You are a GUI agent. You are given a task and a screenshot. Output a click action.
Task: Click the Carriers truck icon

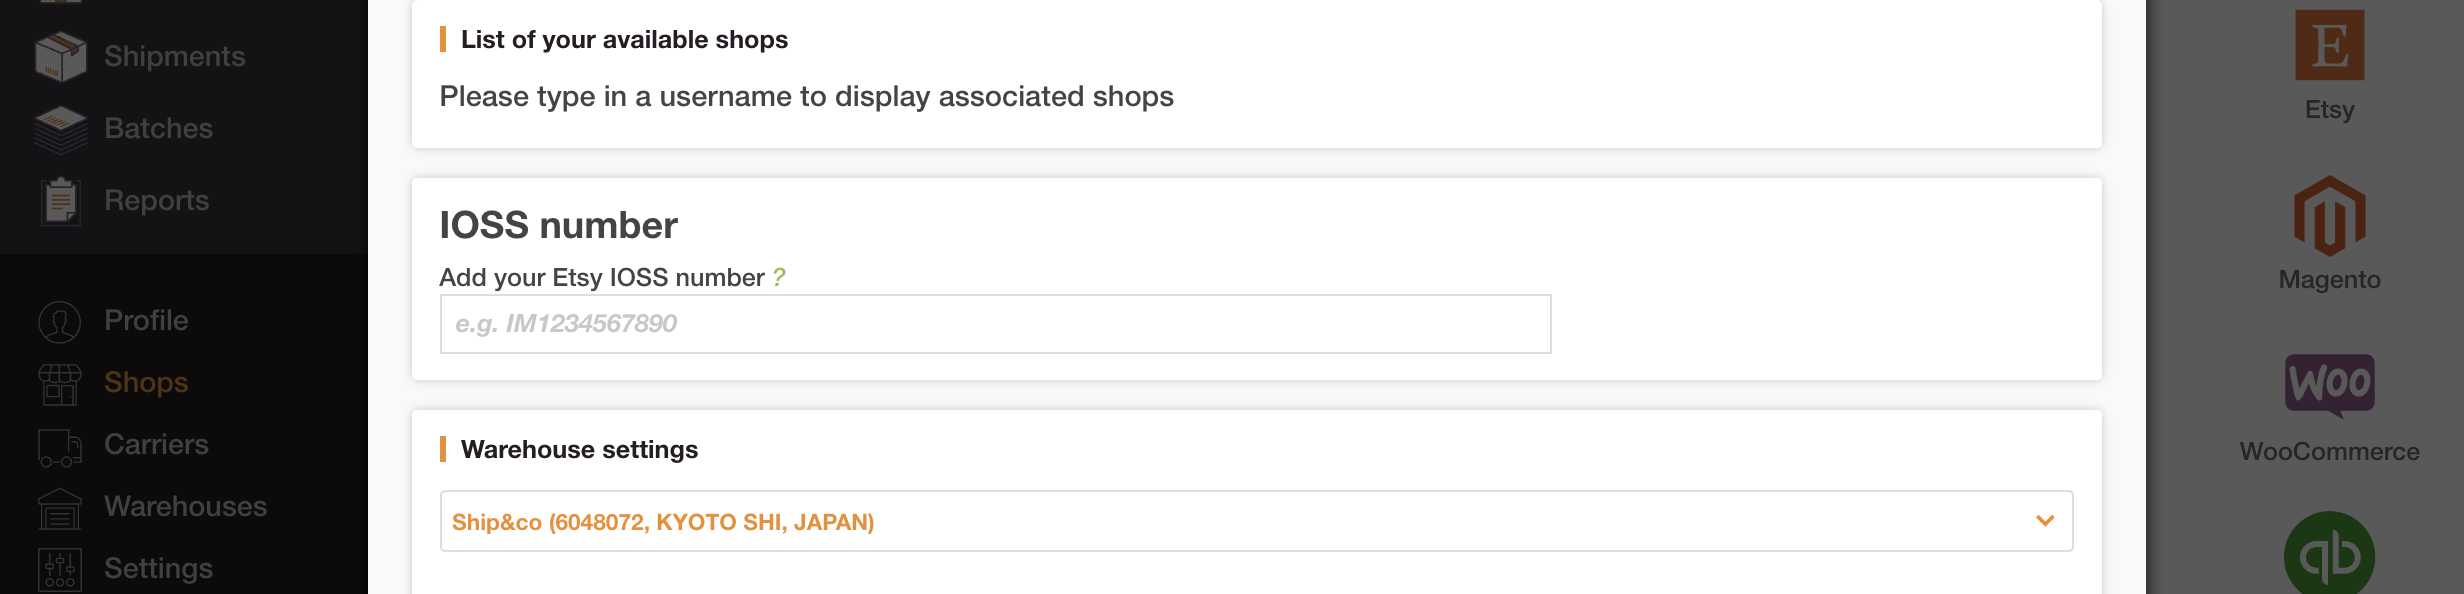[60, 446]
